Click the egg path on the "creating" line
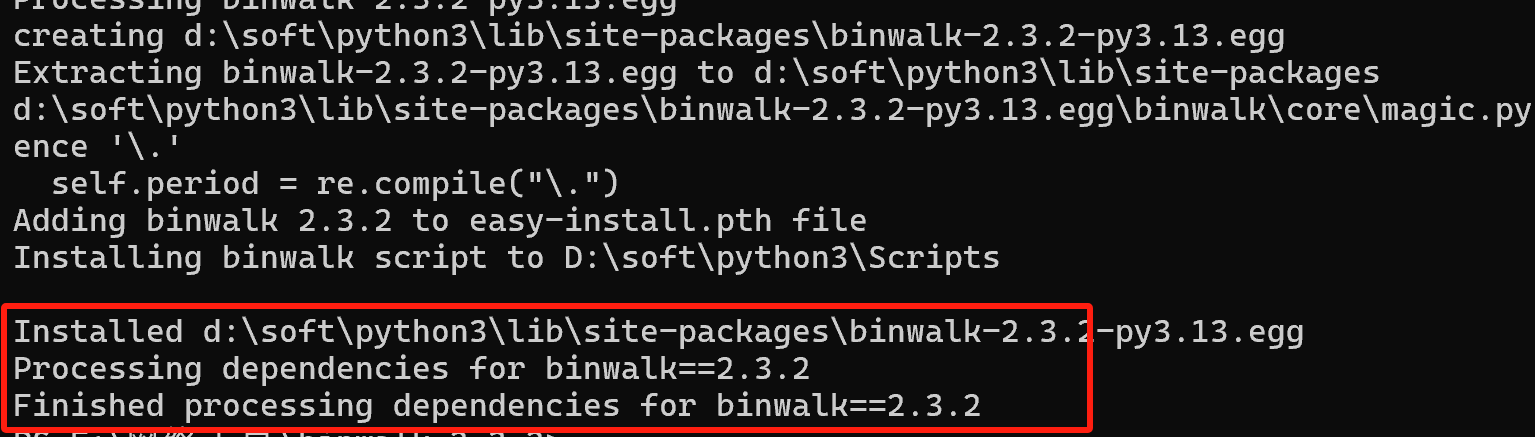The height and width of the screenshot is (437, 1535). [734, 37]
